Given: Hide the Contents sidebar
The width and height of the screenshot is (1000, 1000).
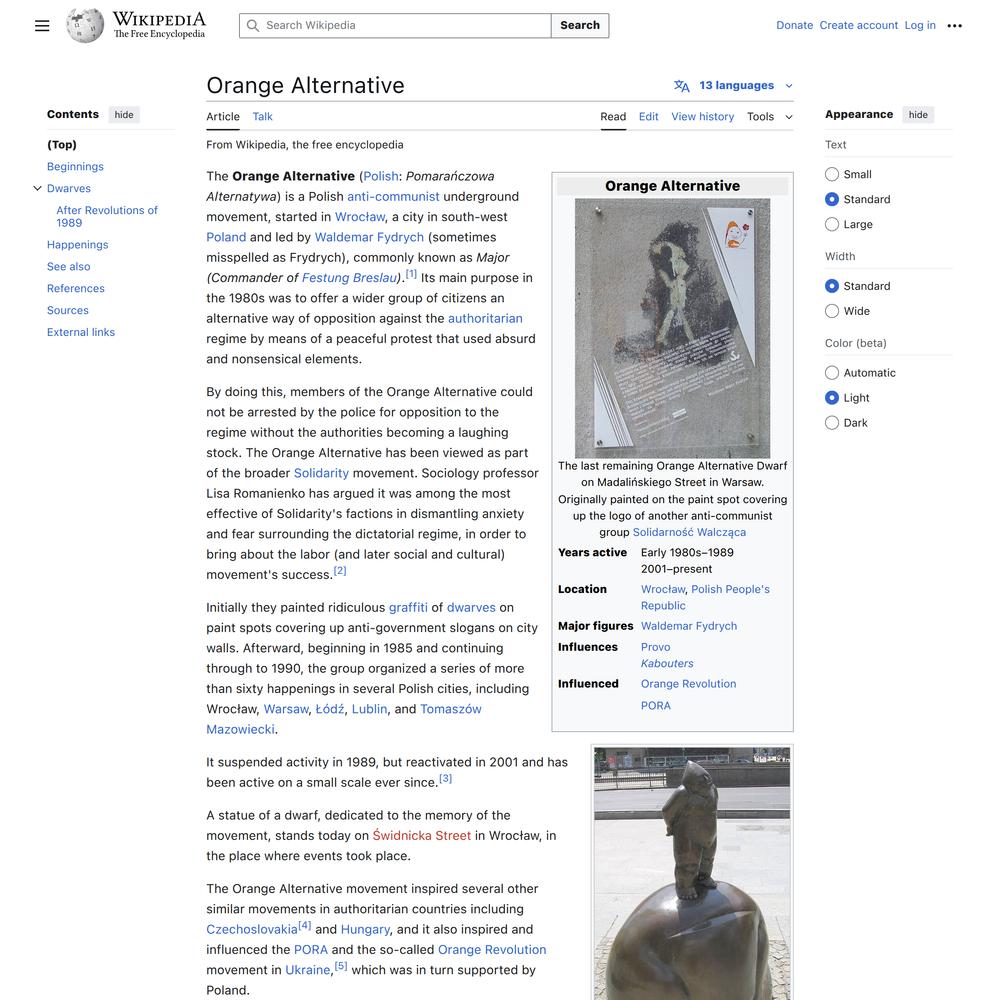Looking at the screenshot, I should click(x=124, y=115).
